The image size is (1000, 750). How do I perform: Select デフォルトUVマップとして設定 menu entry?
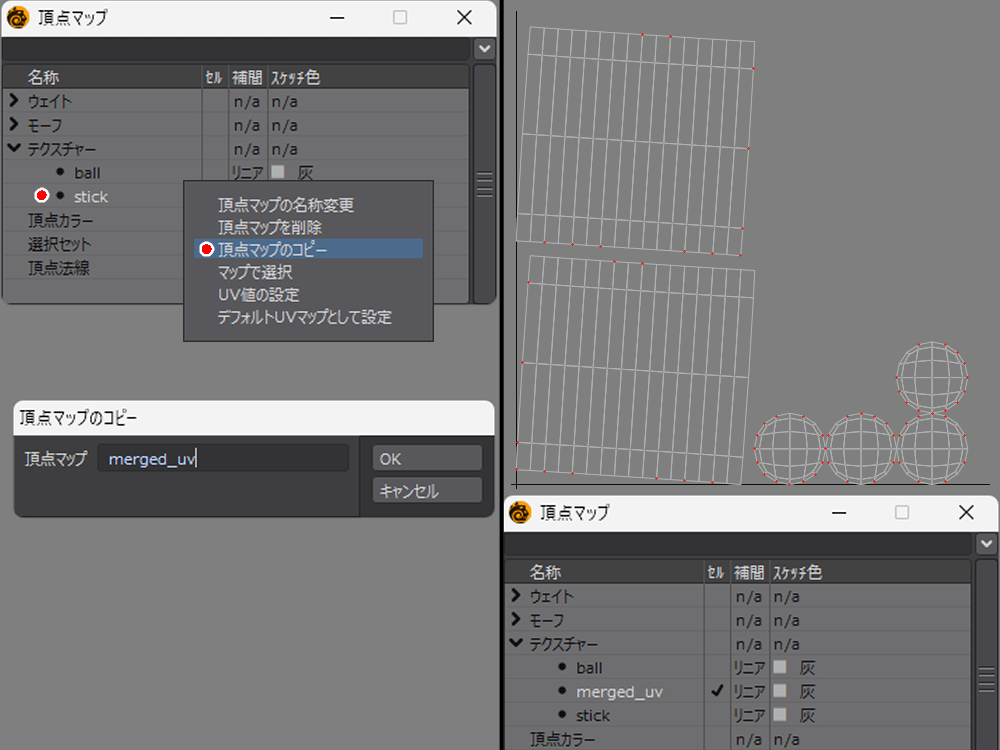[x=304, y=317]
